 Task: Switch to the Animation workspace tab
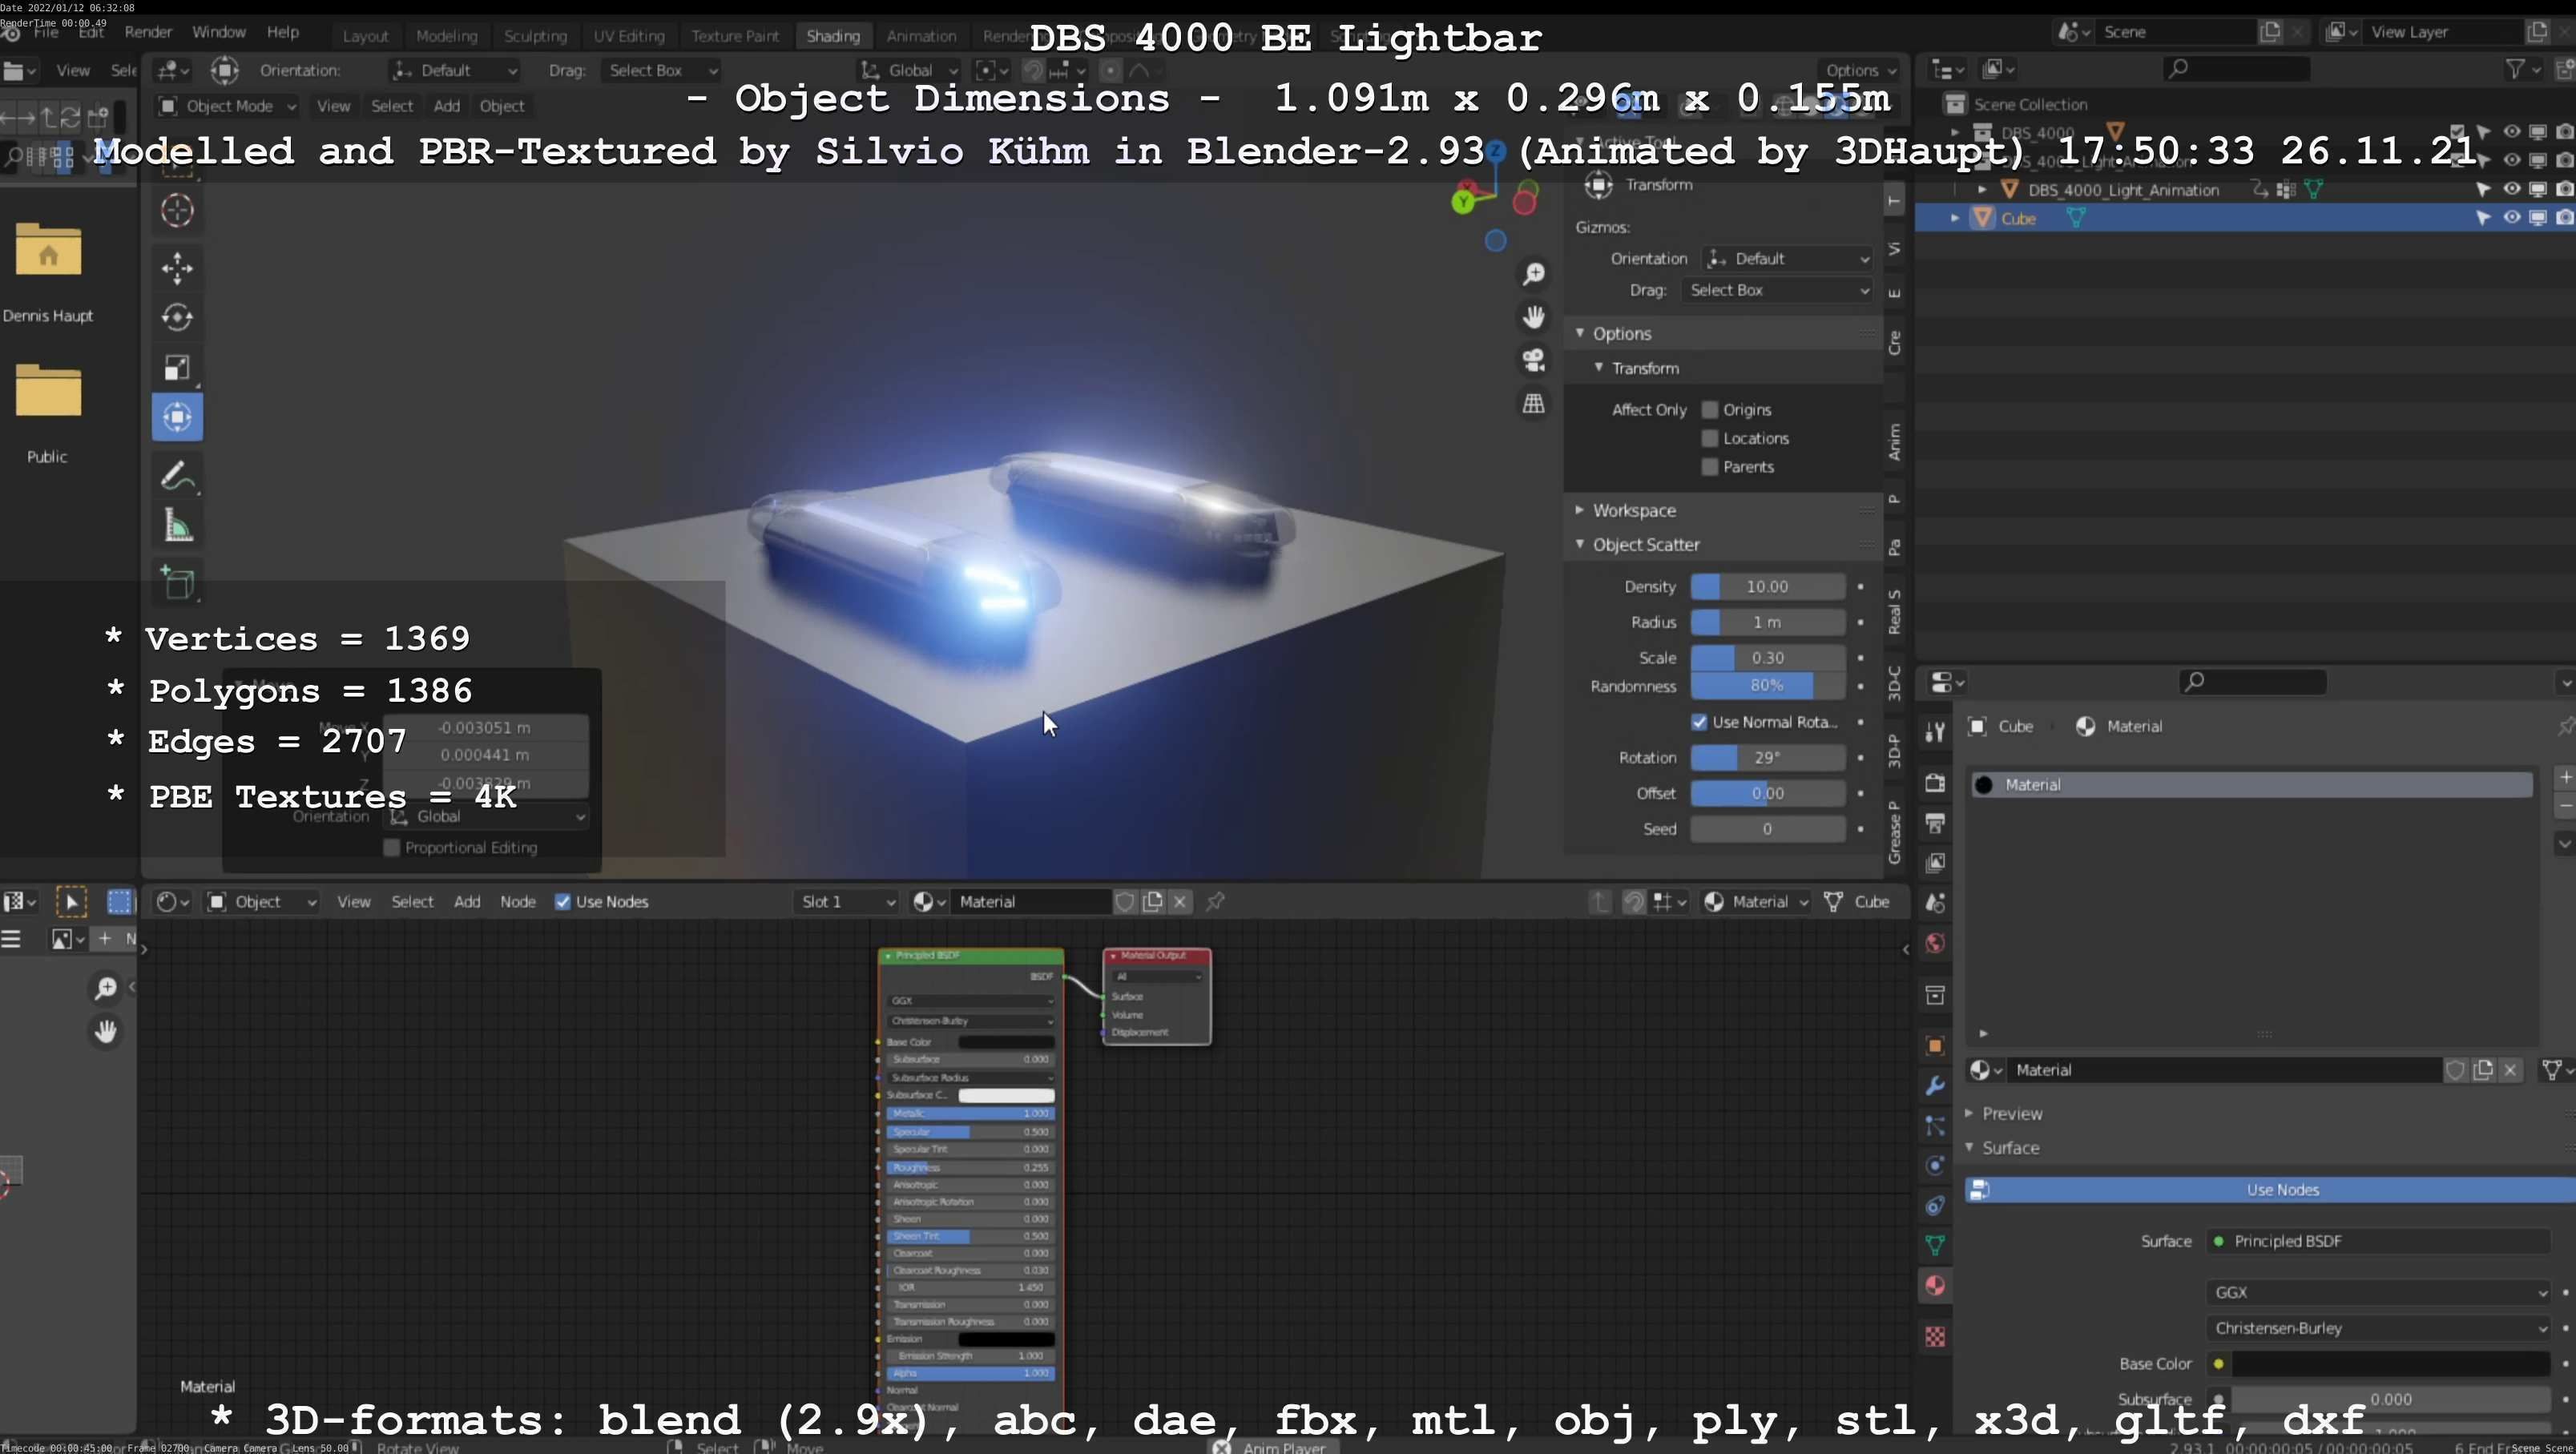coord(921,36)
